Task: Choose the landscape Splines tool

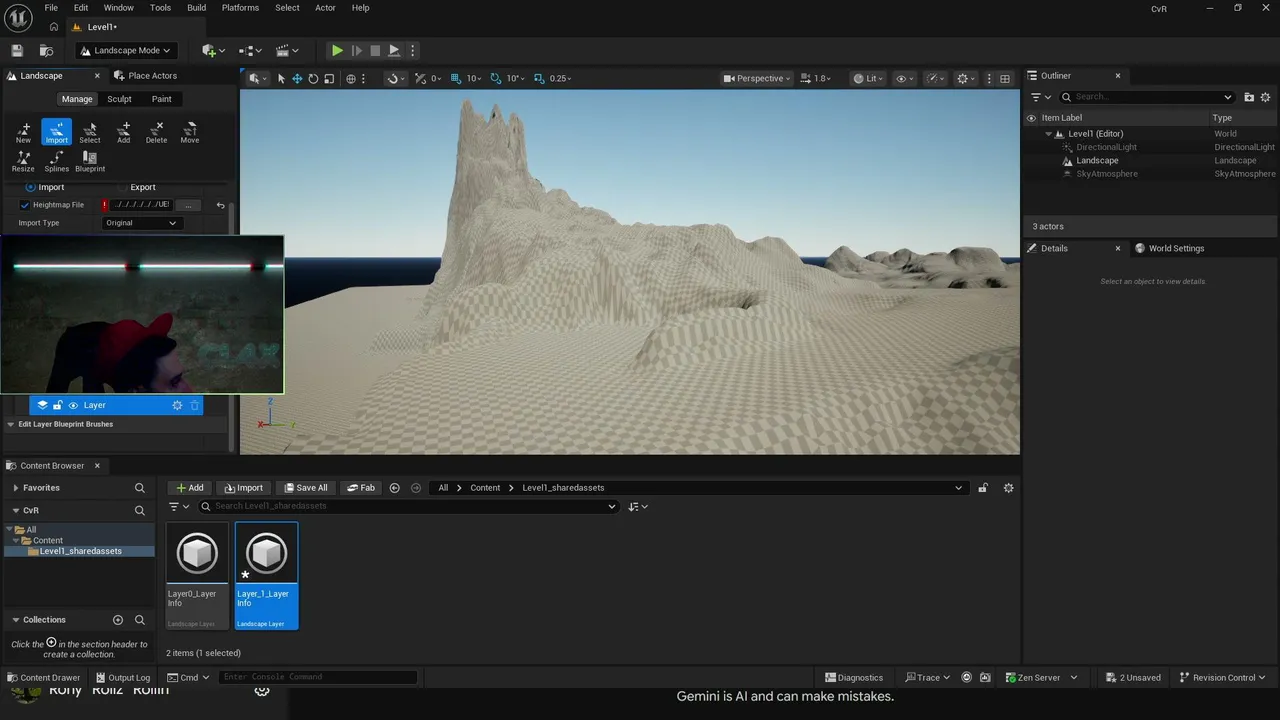Action: point(57,161)
